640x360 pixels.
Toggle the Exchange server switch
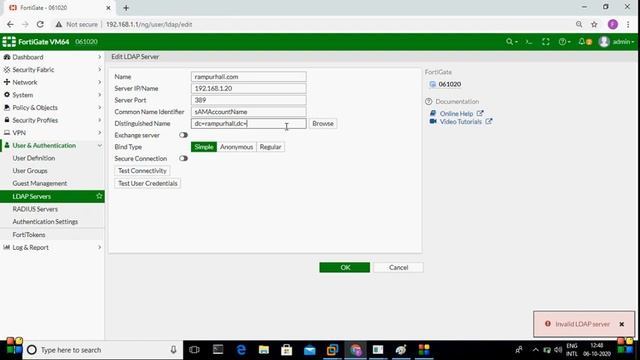click(x=183, y=135)
